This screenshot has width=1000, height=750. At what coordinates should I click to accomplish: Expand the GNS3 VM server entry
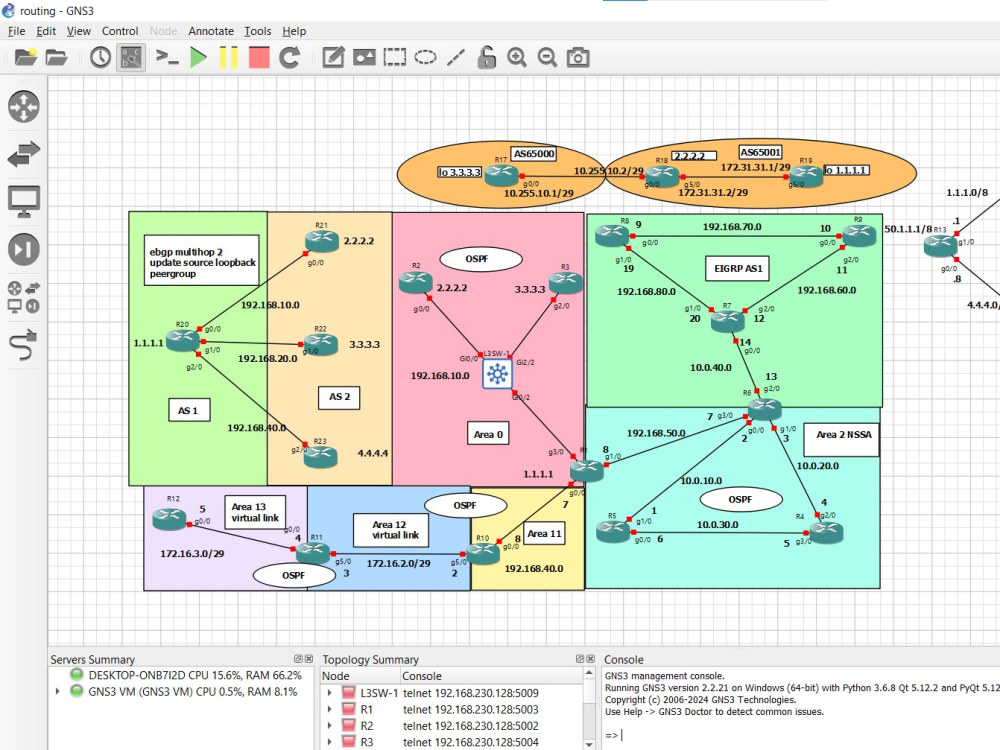pyautogui.click(x=57, y=691)
